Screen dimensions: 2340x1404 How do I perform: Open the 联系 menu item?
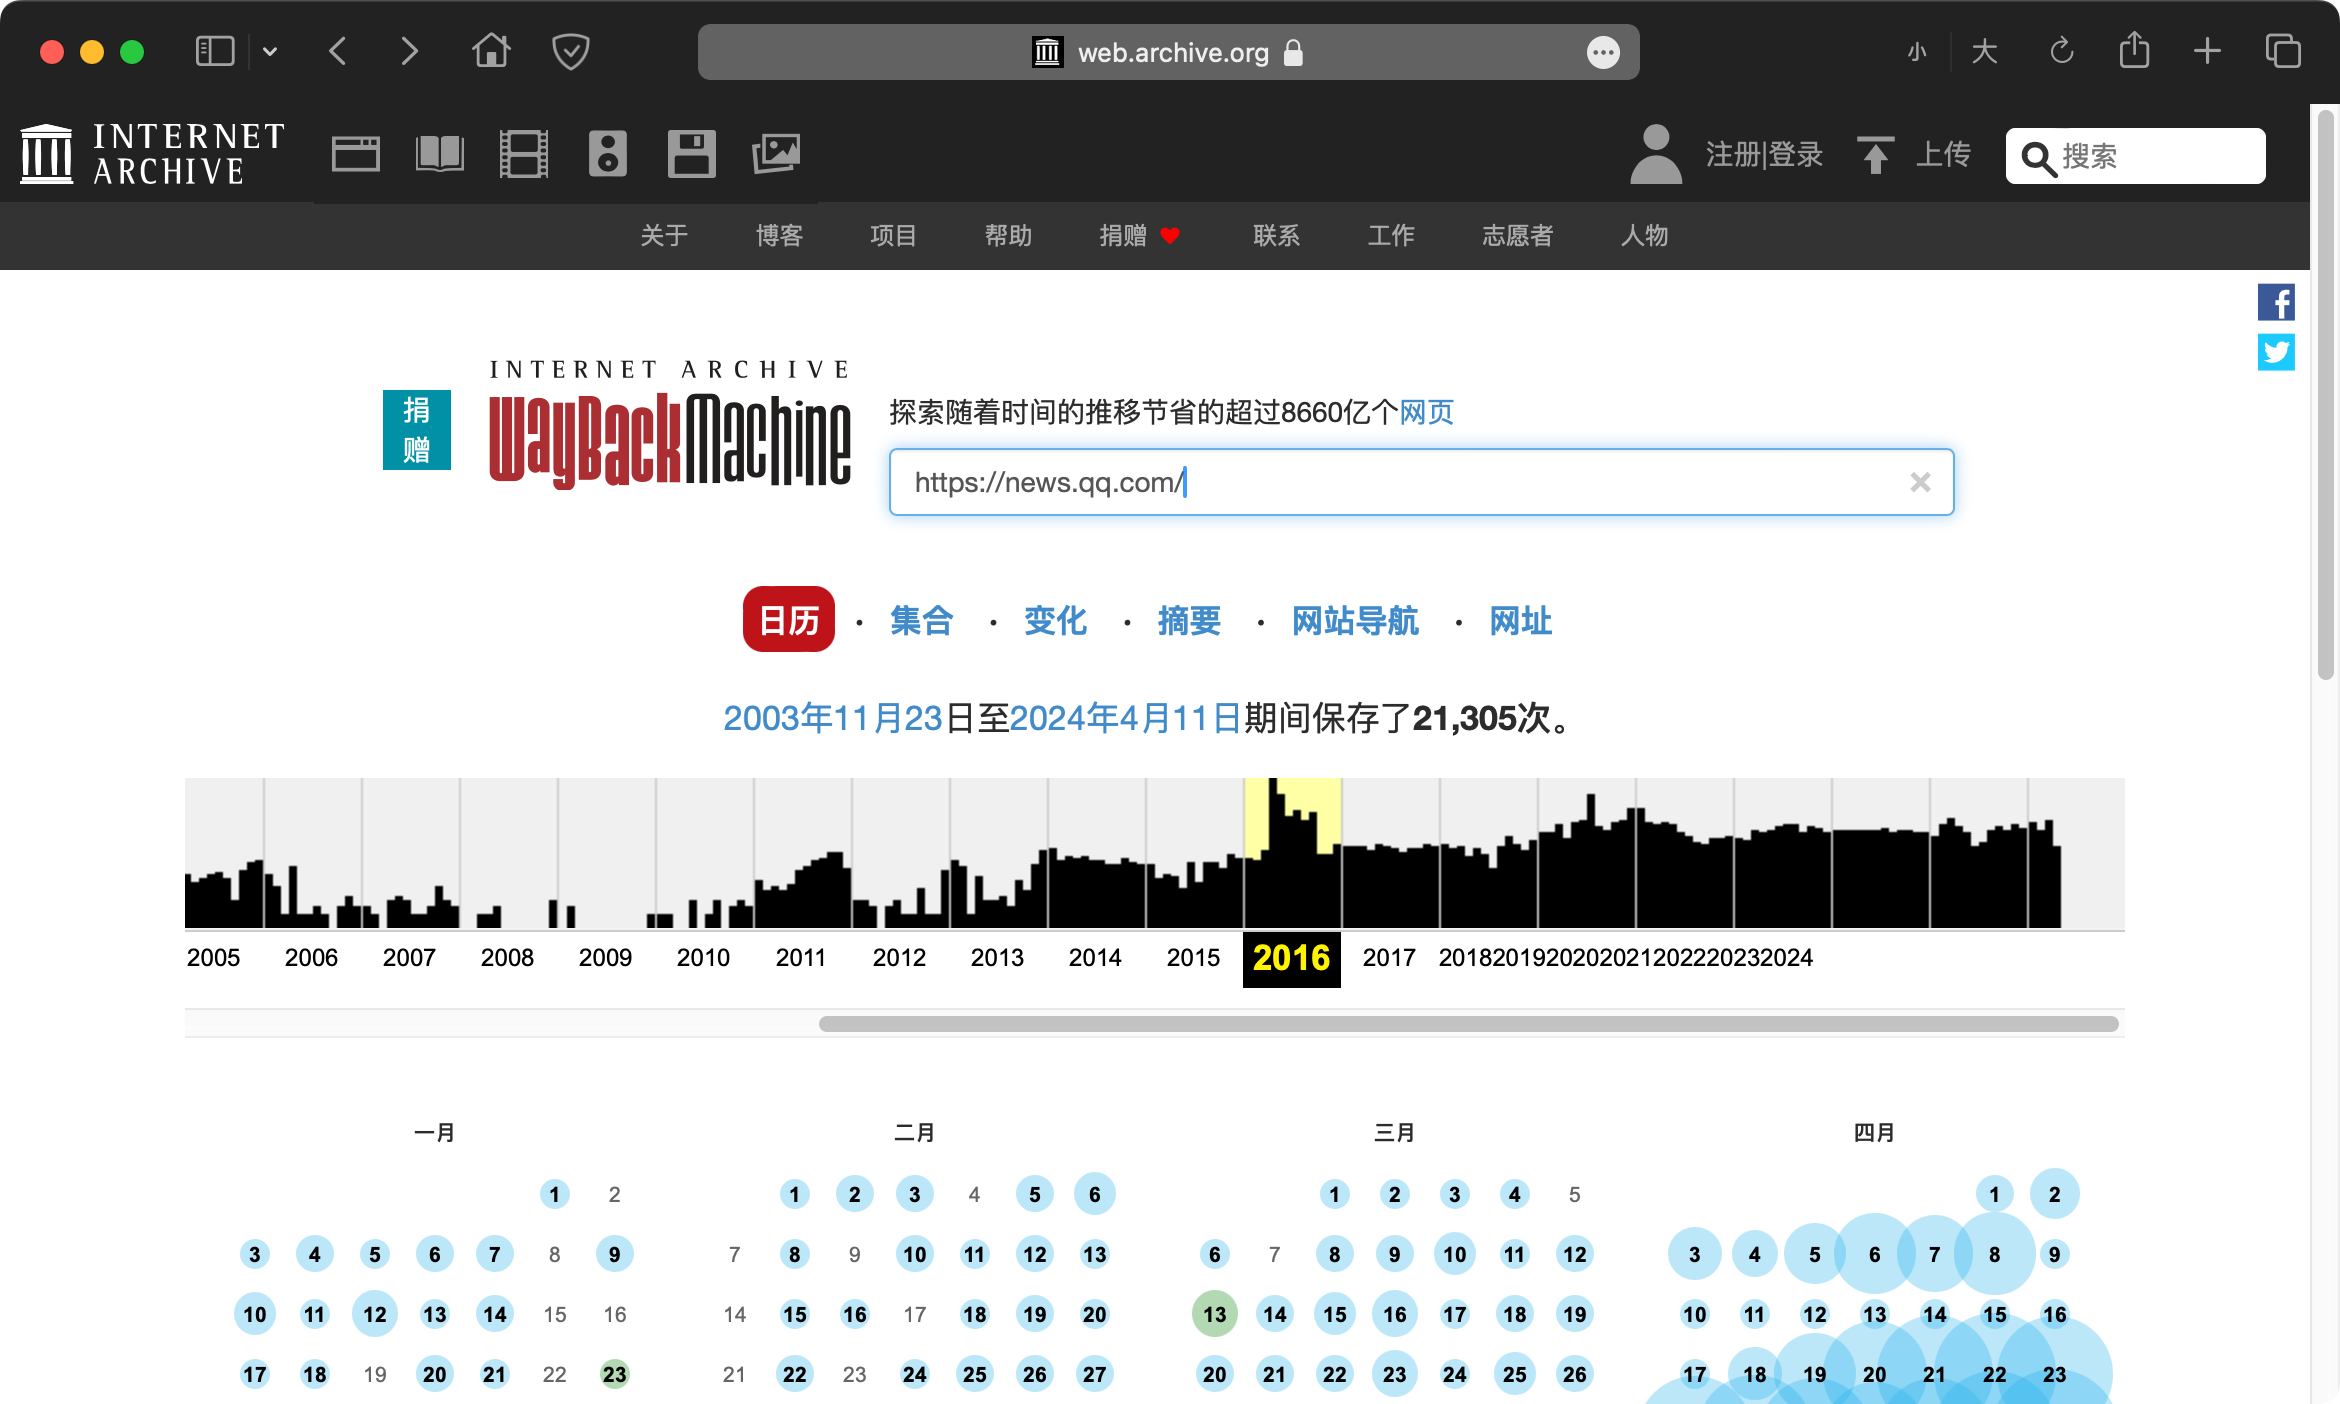coord(1276,235)
